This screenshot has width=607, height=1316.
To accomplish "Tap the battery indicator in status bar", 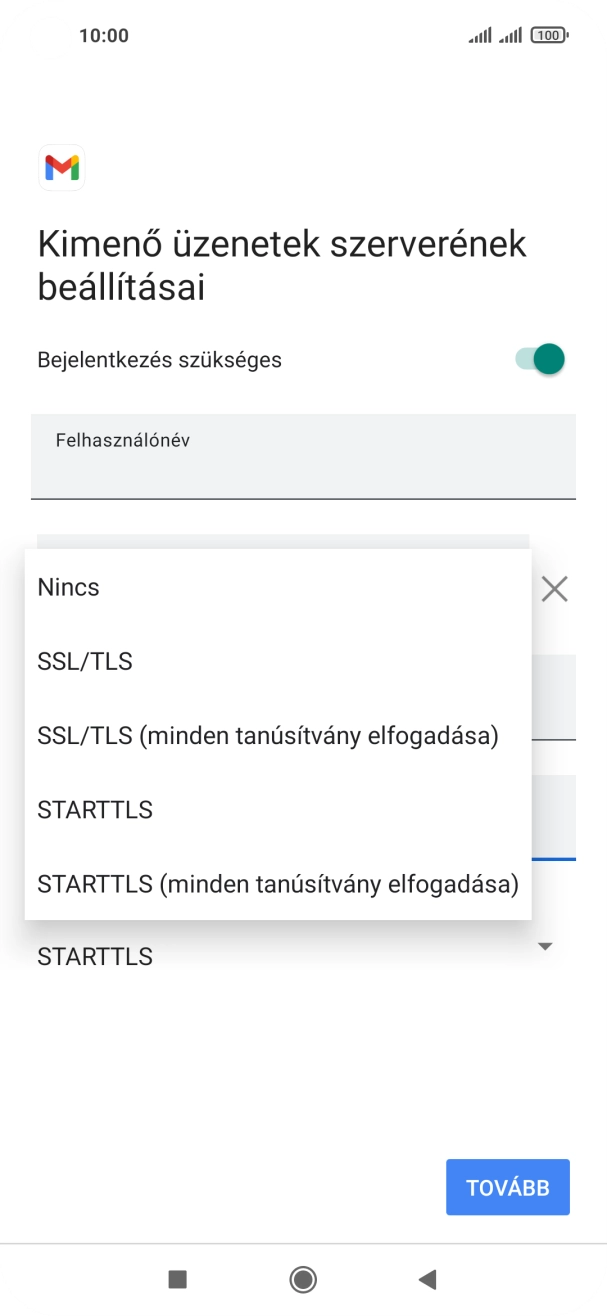I will [549, 36].
